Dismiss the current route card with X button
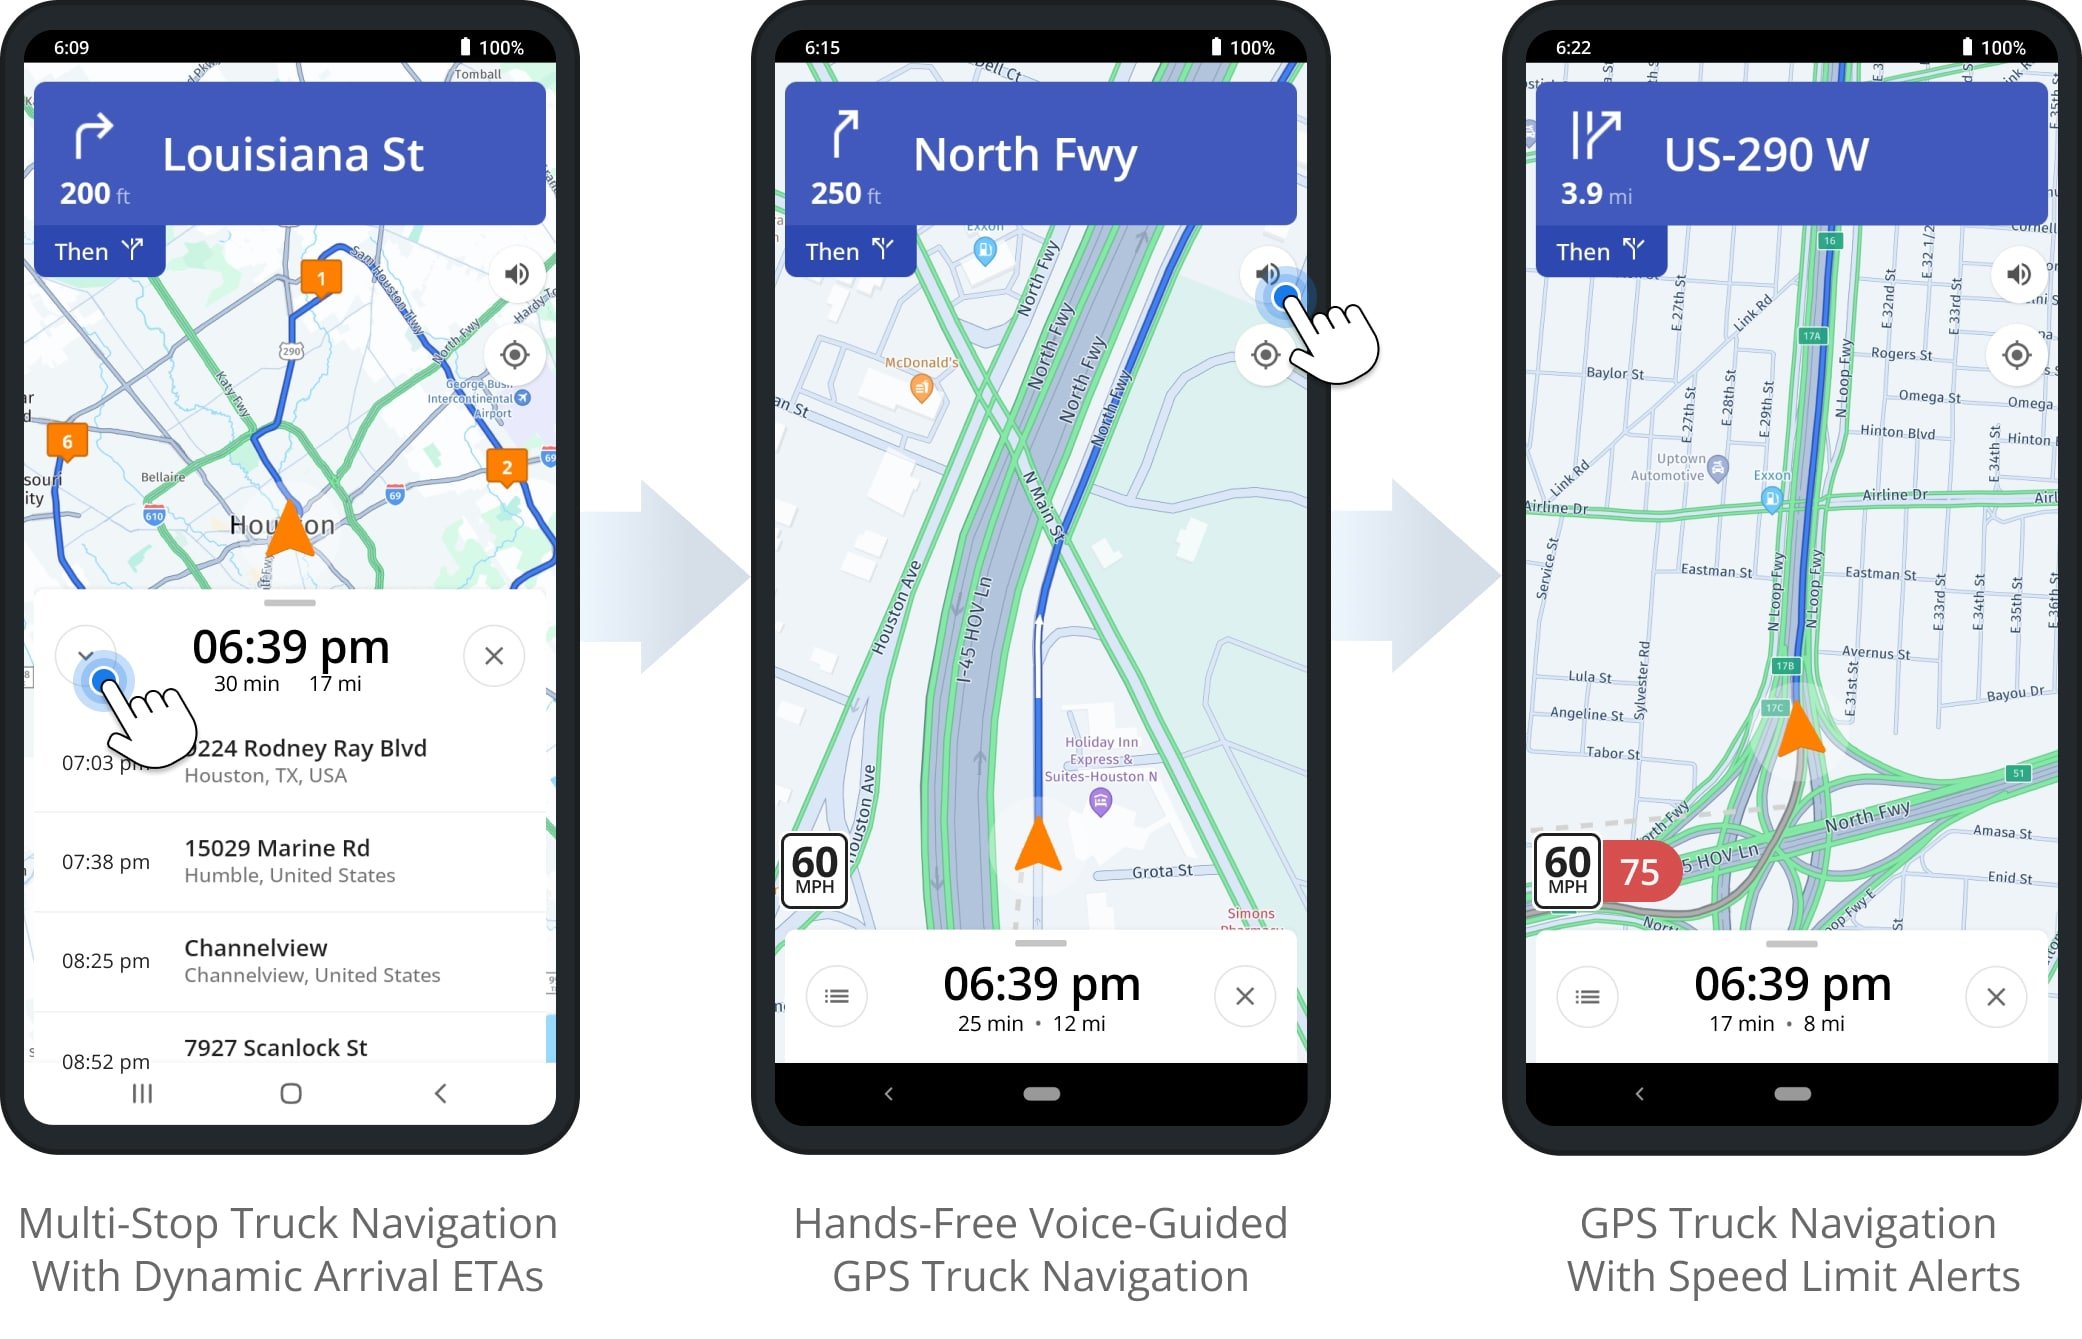Viewport: 2082px width, 1339px height. (x=495, y=656)
